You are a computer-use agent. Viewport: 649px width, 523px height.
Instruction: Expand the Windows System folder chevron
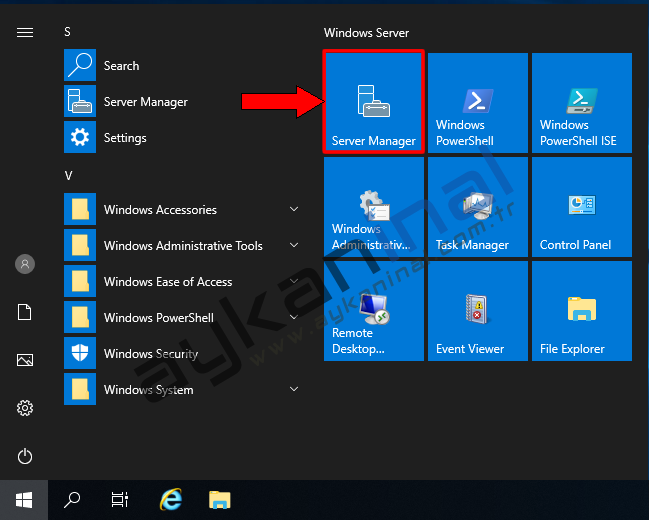294,389
